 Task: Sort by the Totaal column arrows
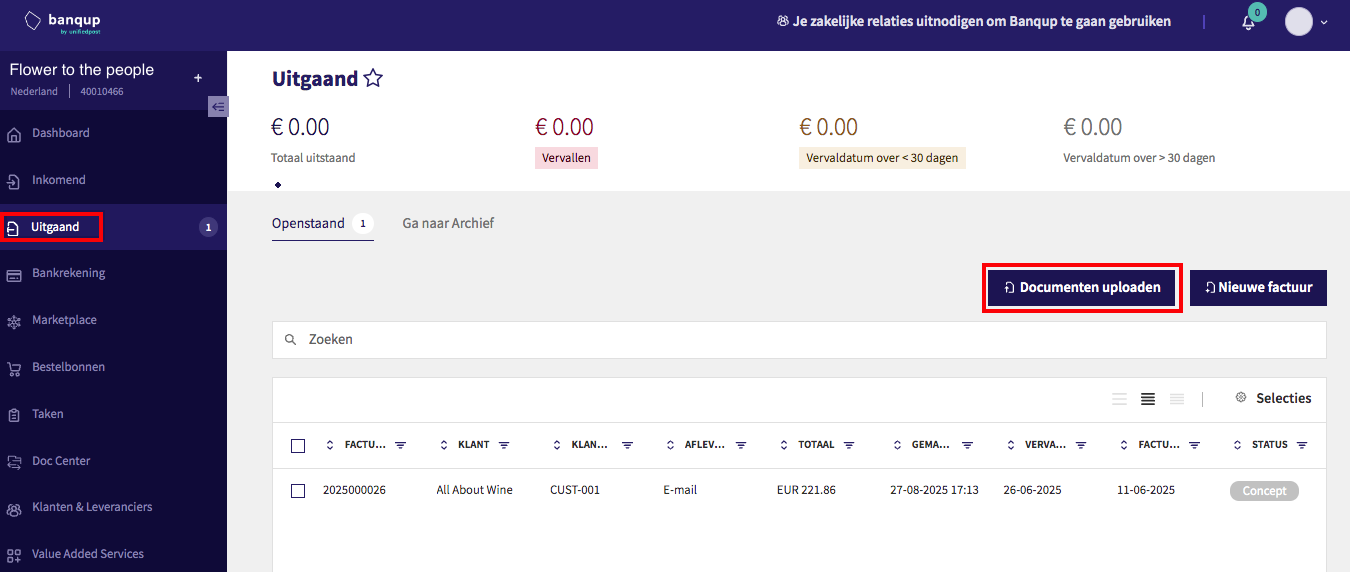(x=785, y=445)
